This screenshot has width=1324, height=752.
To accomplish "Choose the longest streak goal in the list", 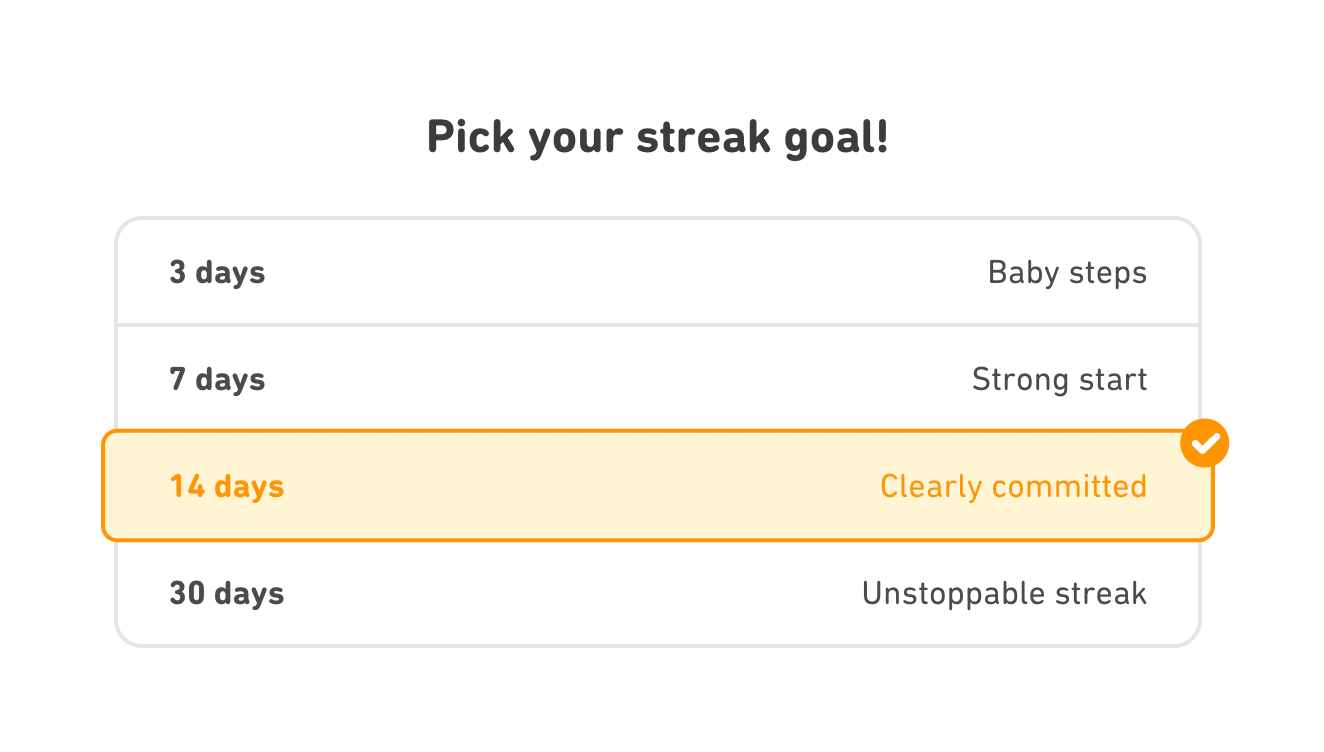I will tap(657, 593).
